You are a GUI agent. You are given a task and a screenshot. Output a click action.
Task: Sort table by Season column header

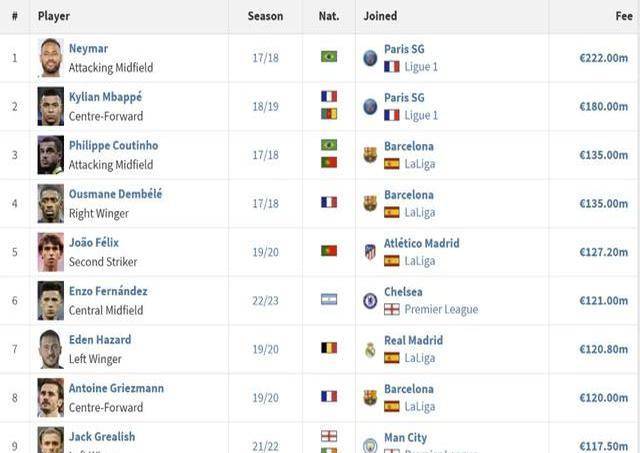[265, 16]
